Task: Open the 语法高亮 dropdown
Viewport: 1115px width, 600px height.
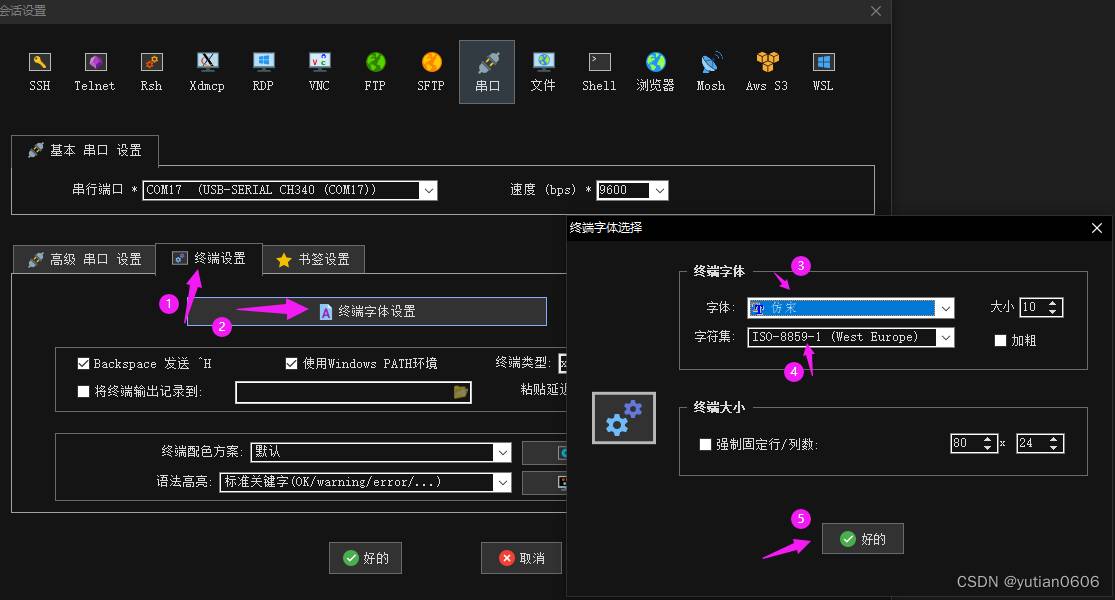Action: click(502, 482)
